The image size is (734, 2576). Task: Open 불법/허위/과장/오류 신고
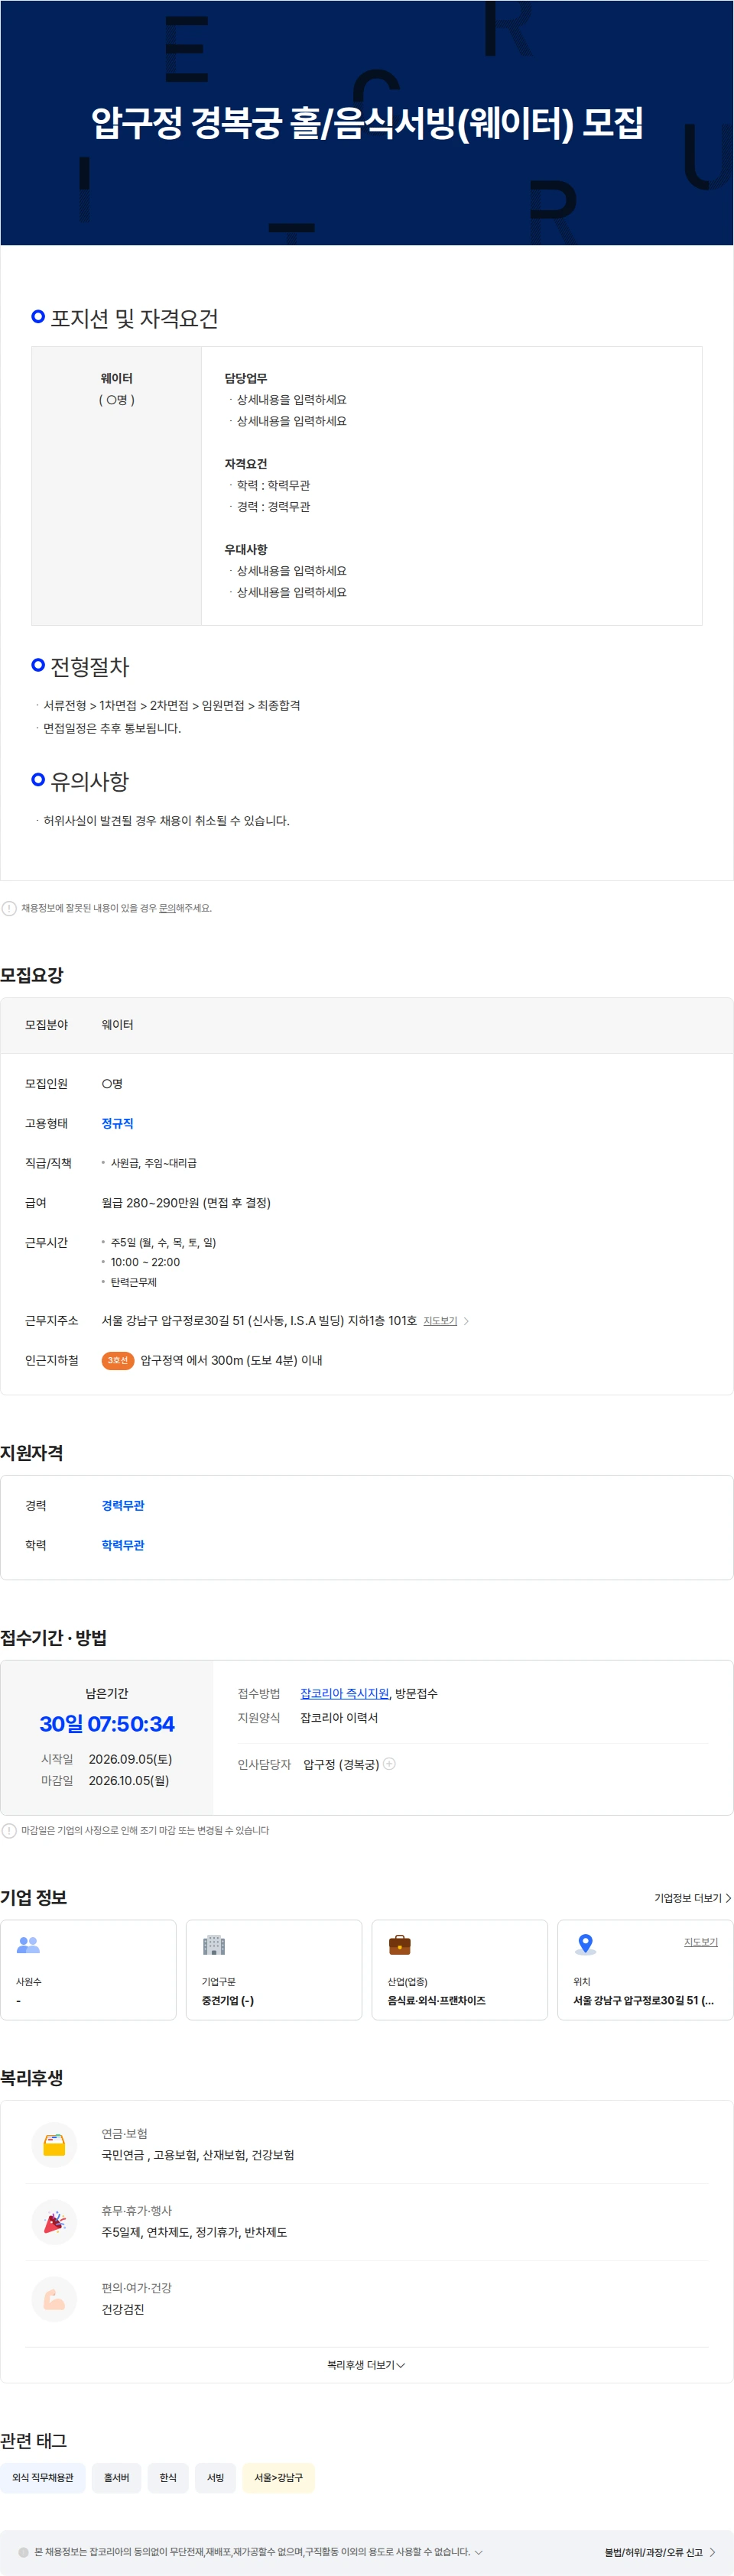(x=660, y=2552)
